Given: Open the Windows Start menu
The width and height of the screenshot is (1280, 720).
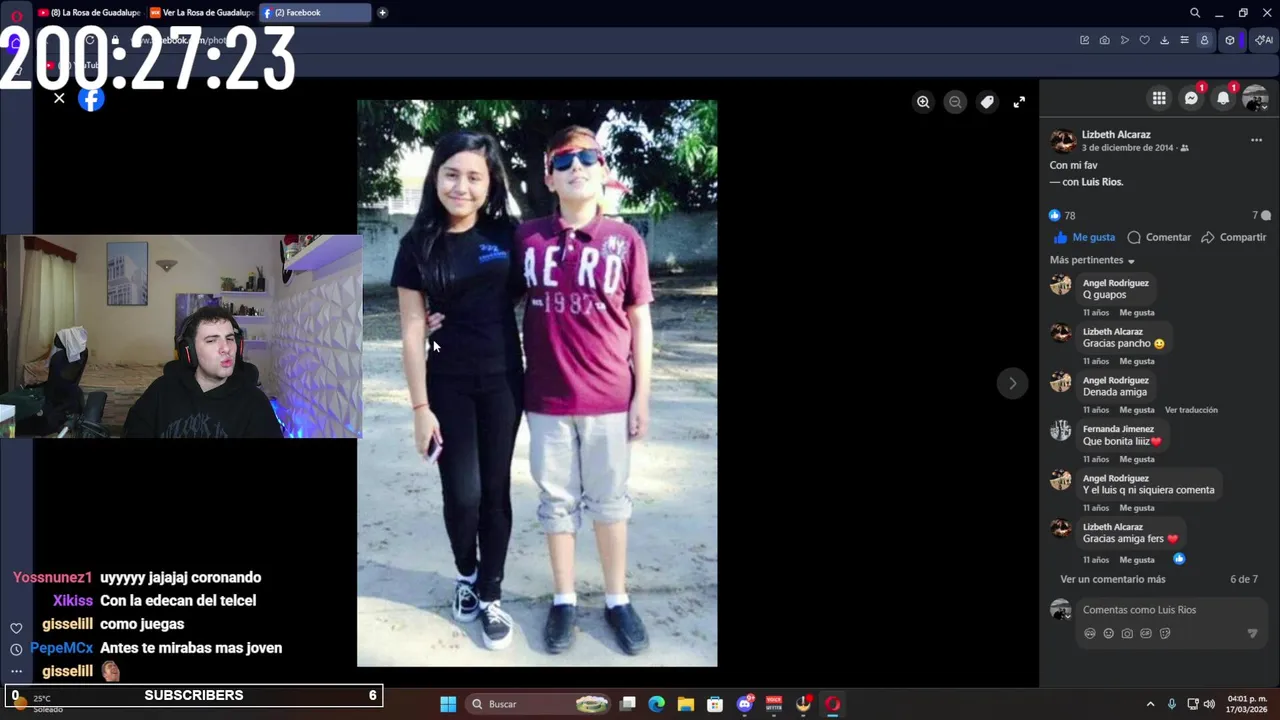Looking at the screenshot, I should coord(448,704).
